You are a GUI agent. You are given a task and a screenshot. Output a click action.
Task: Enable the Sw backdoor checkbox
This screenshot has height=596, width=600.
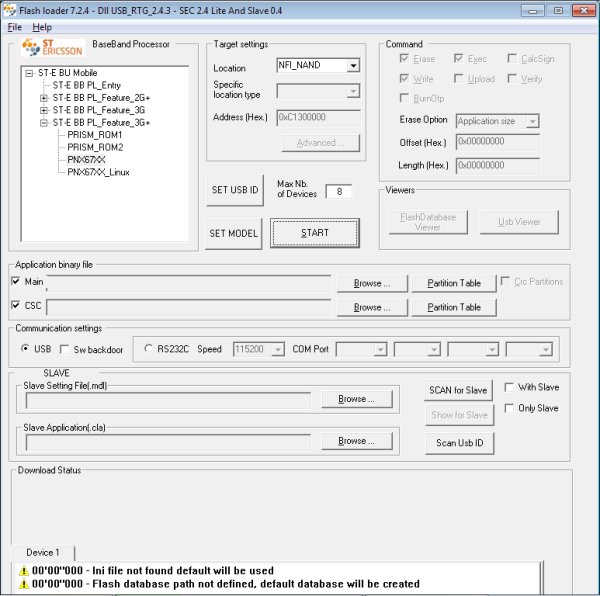click(x=64, y=350)
